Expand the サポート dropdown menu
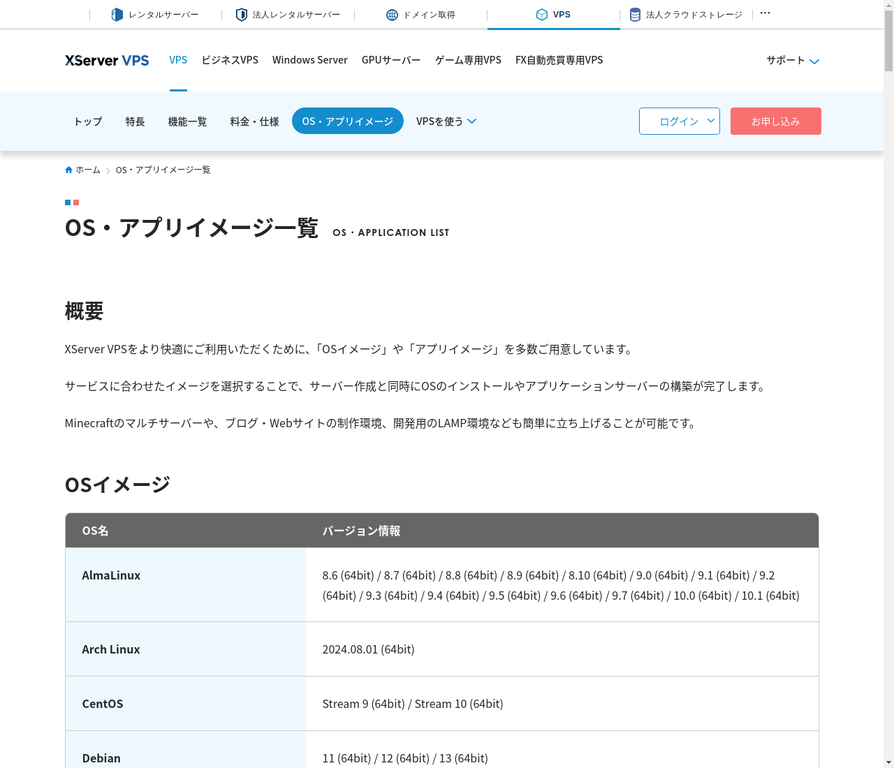Image resolution: width=894 pixels, height=768 pixels. [790, 60]
